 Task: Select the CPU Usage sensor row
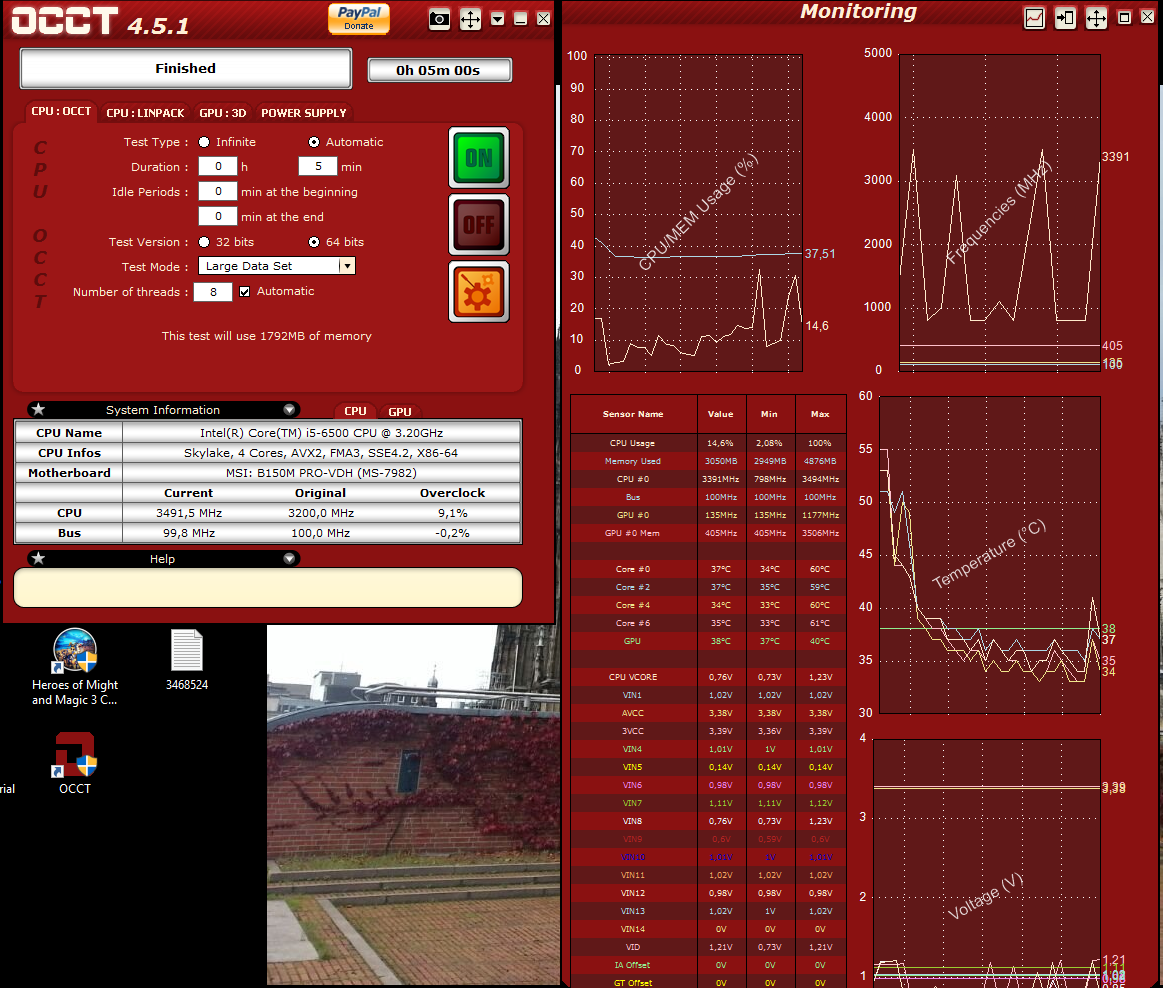[x=708, y=443]
